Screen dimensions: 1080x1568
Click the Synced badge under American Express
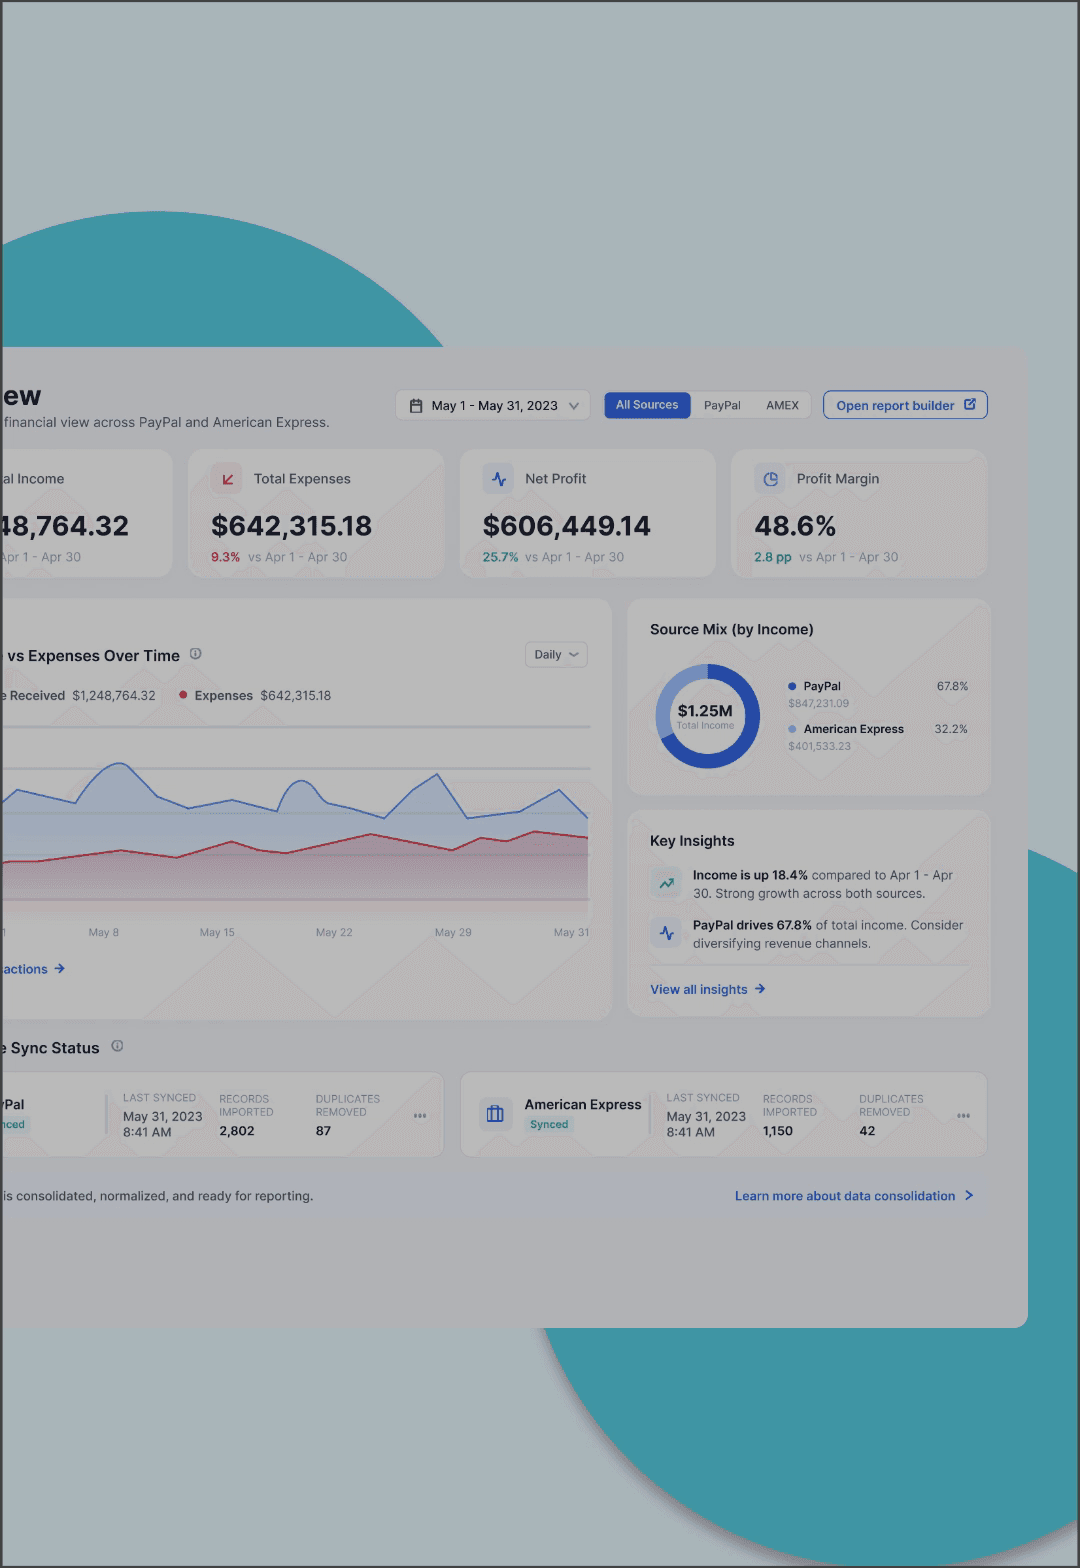pos(549,1124)
